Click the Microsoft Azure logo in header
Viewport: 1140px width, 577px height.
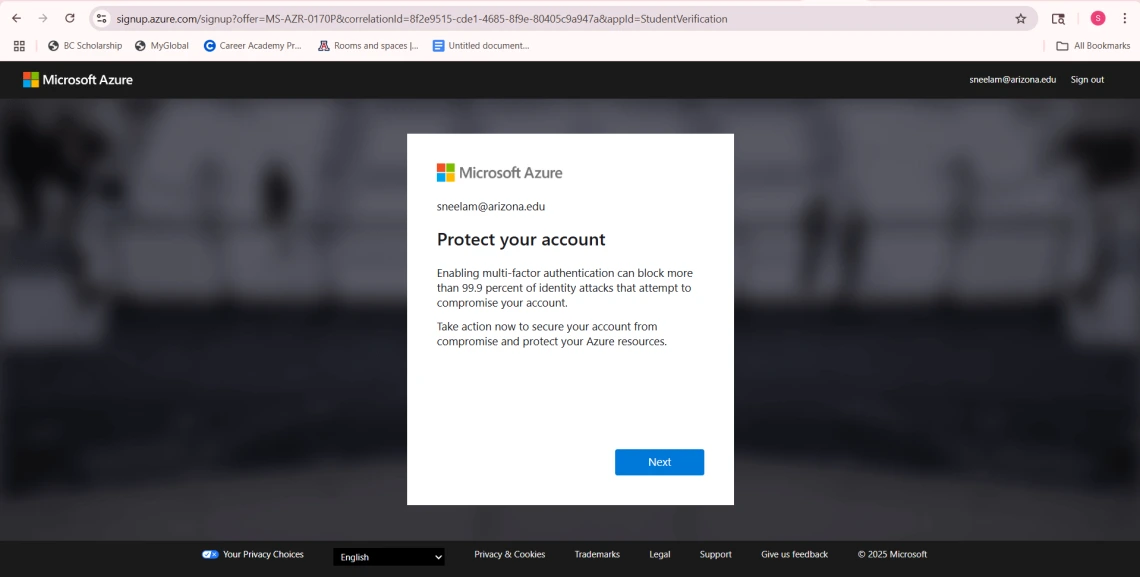(x=78, y=80)
